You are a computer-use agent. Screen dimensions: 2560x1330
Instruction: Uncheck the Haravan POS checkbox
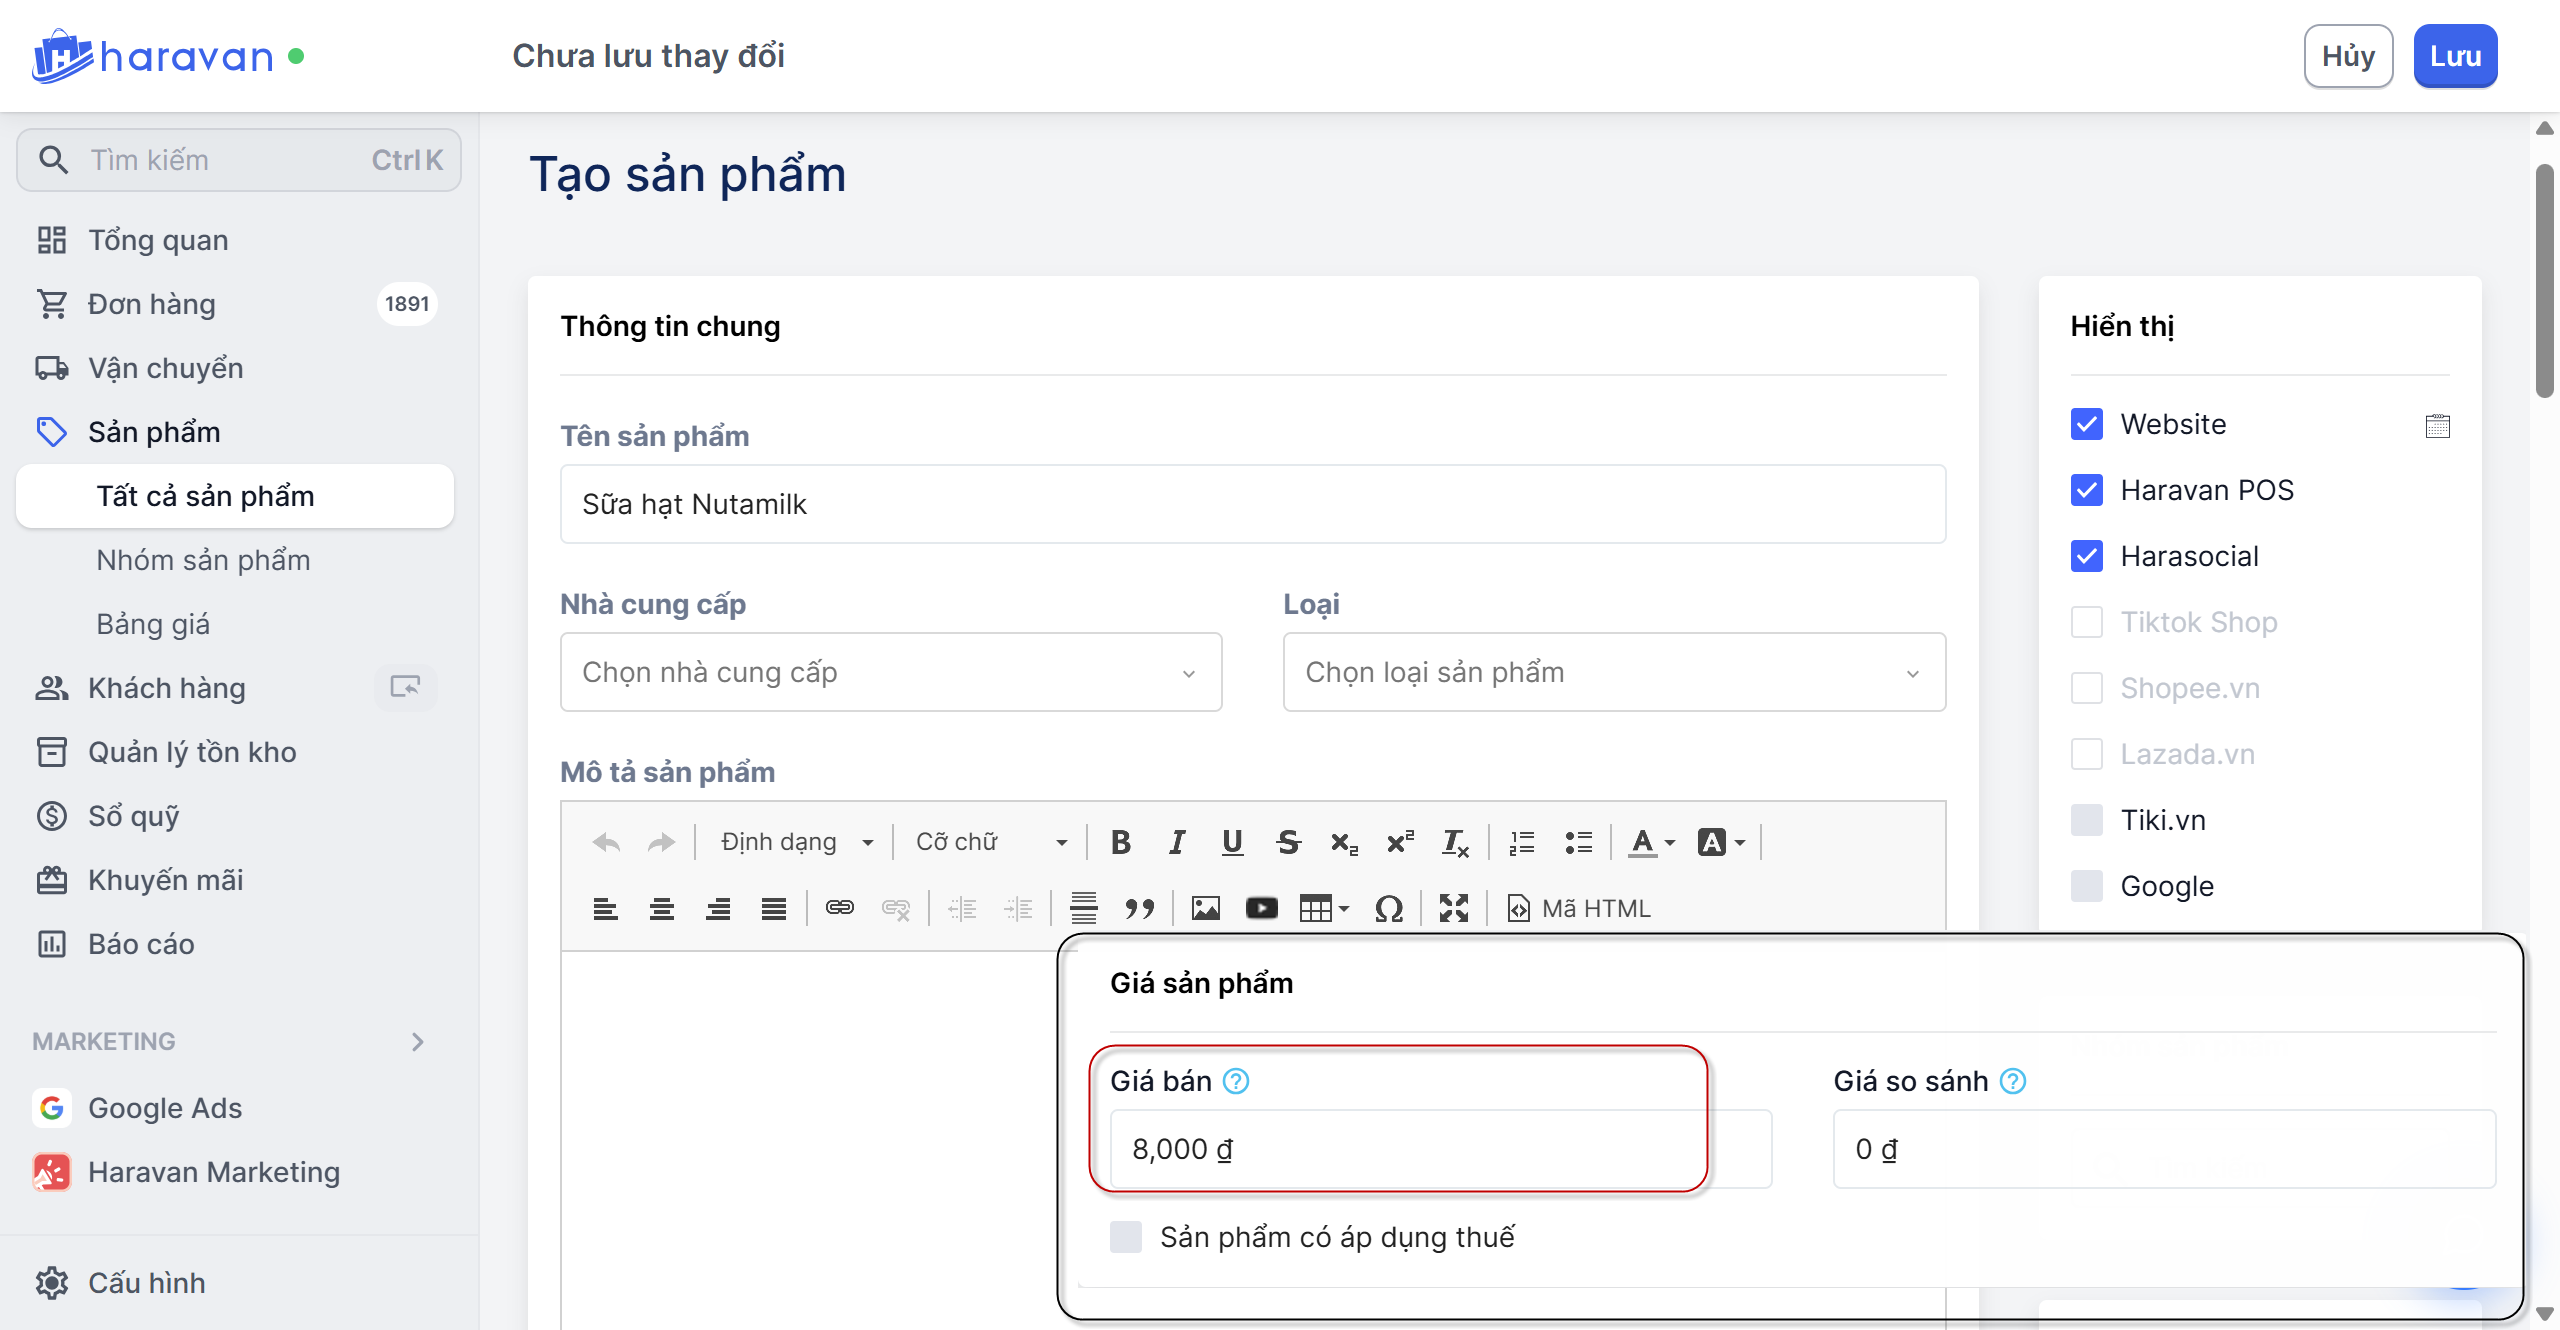pos(2087,490)
